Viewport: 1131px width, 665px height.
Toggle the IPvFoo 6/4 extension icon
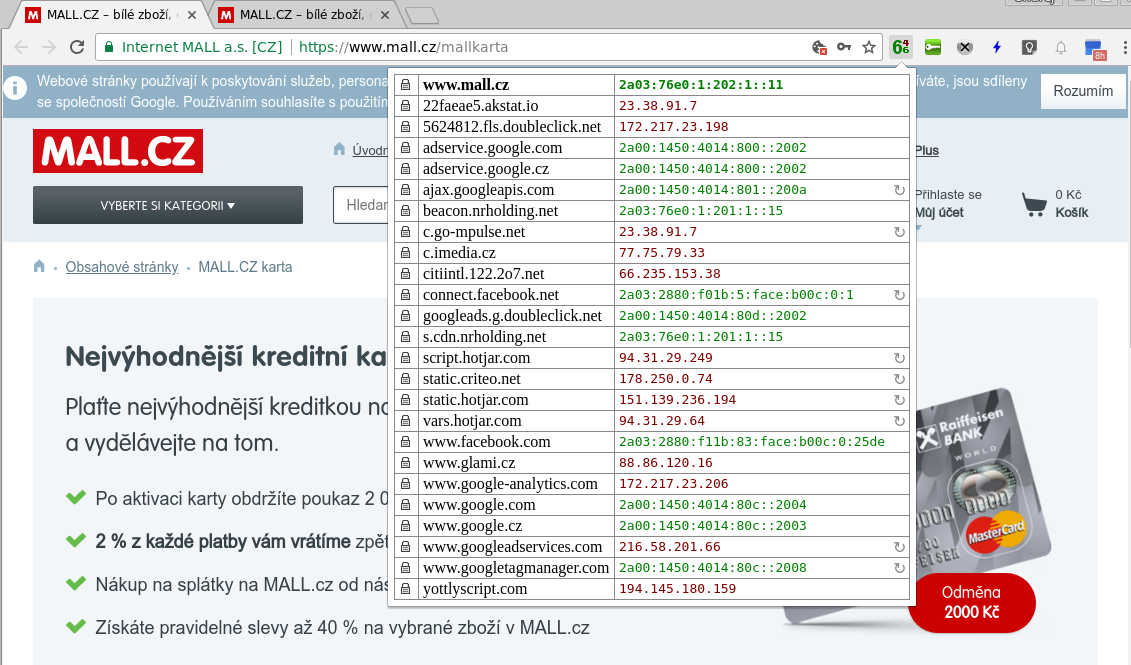coord(901,48)
